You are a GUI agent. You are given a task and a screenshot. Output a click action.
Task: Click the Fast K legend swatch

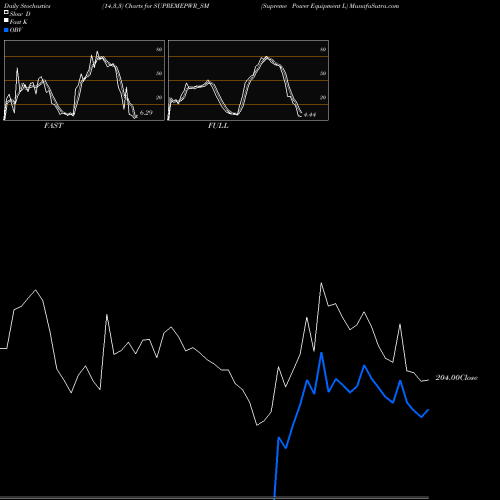tap(6, 21)
